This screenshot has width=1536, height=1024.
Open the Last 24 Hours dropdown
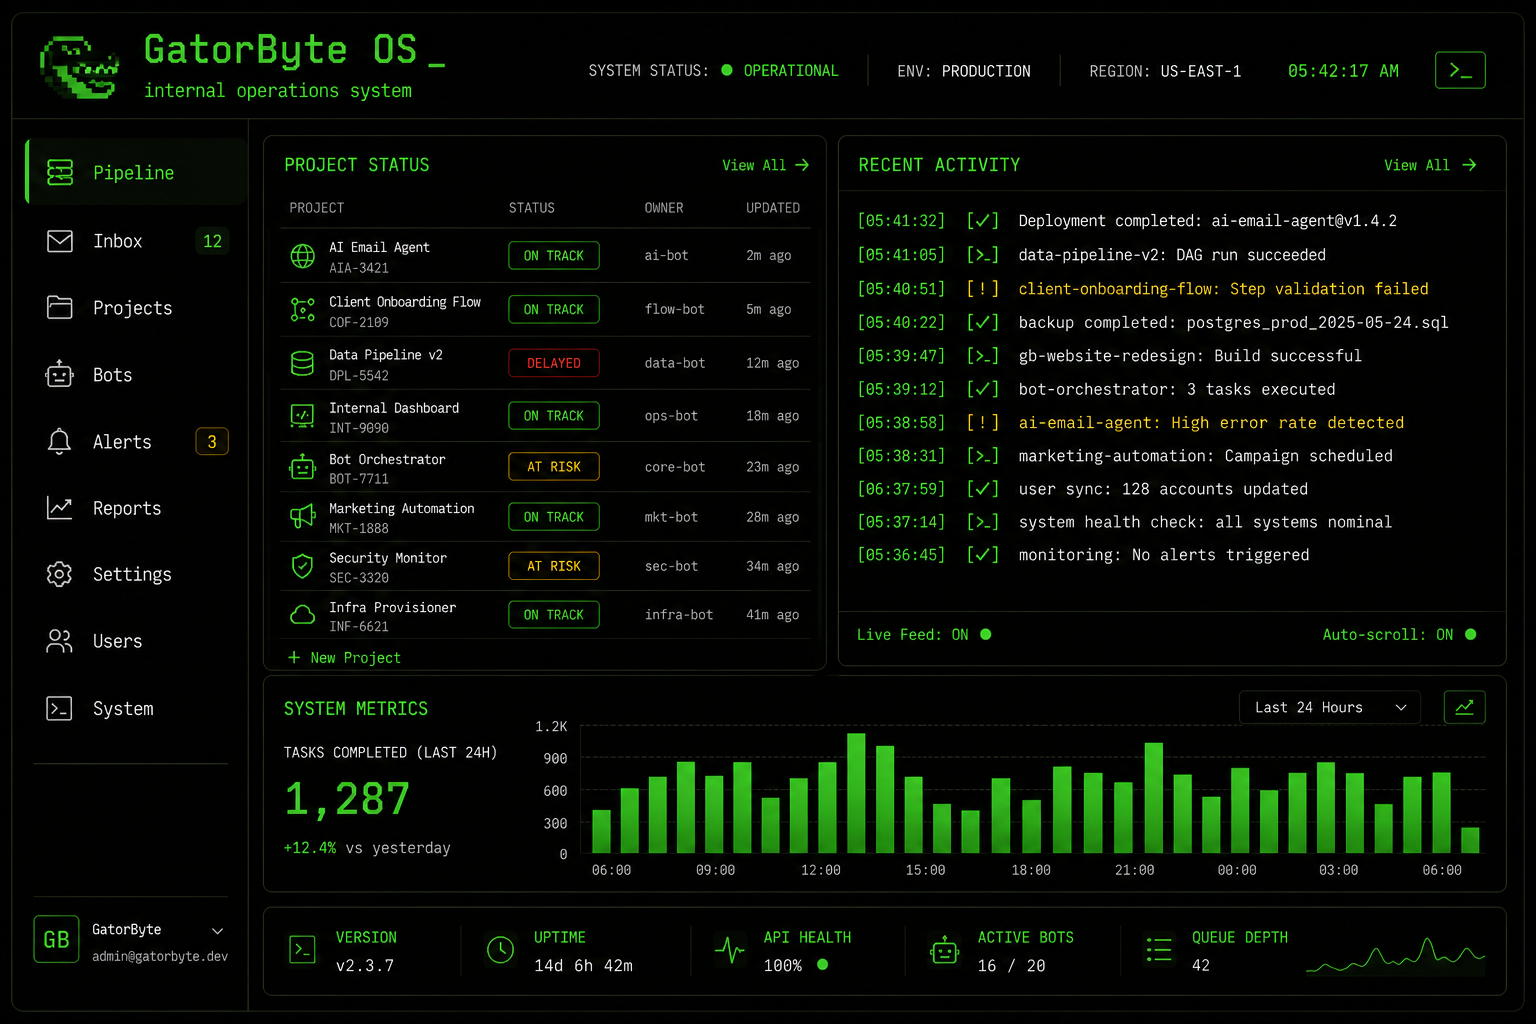[1330, 707]
